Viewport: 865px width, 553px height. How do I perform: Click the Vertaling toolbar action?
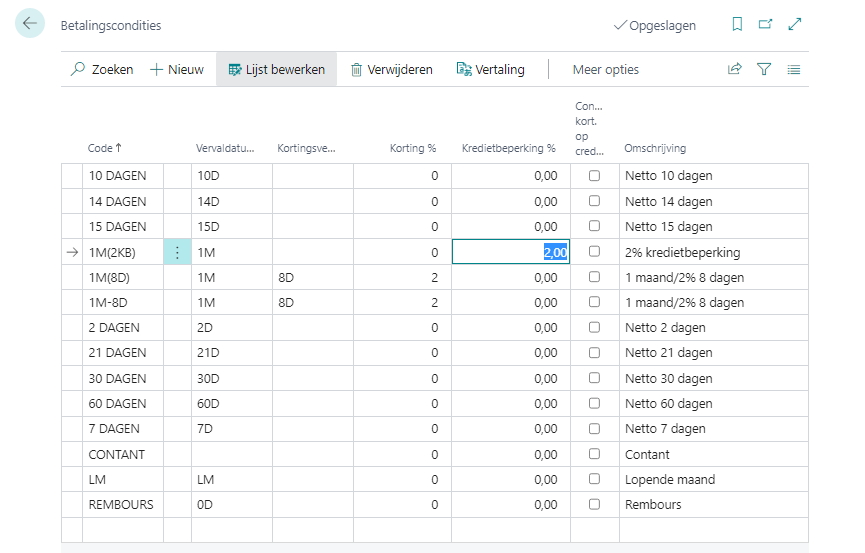pos(490,69)
